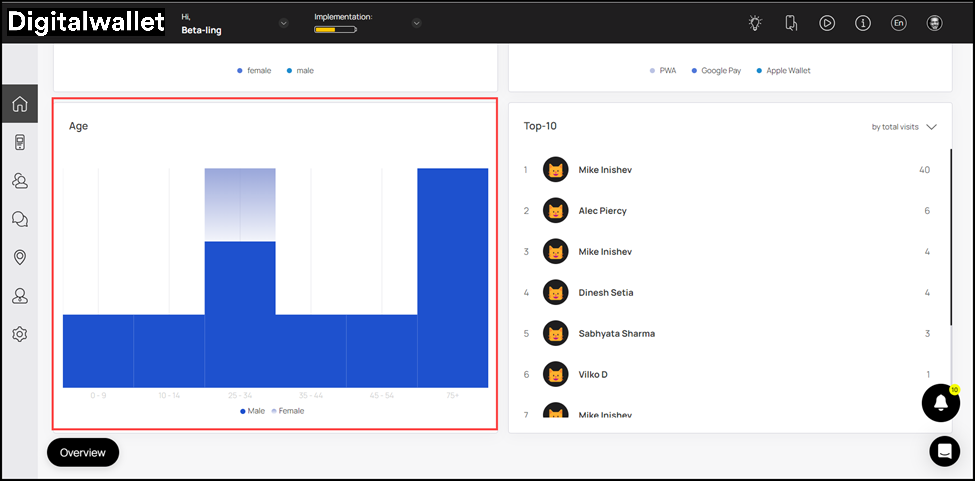Toggle the Male legend in Age chart
This screenshot has height=481, width=975.
coord(252,411)
